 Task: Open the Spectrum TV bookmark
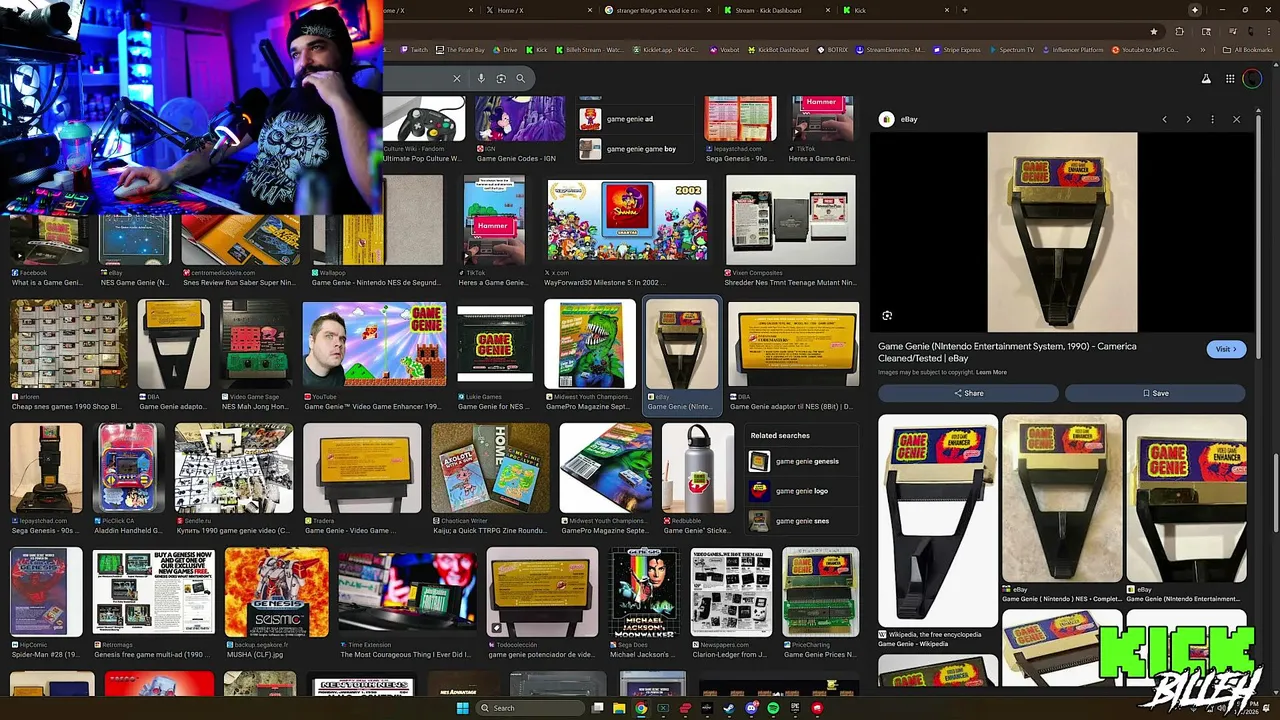[1011, 50]
